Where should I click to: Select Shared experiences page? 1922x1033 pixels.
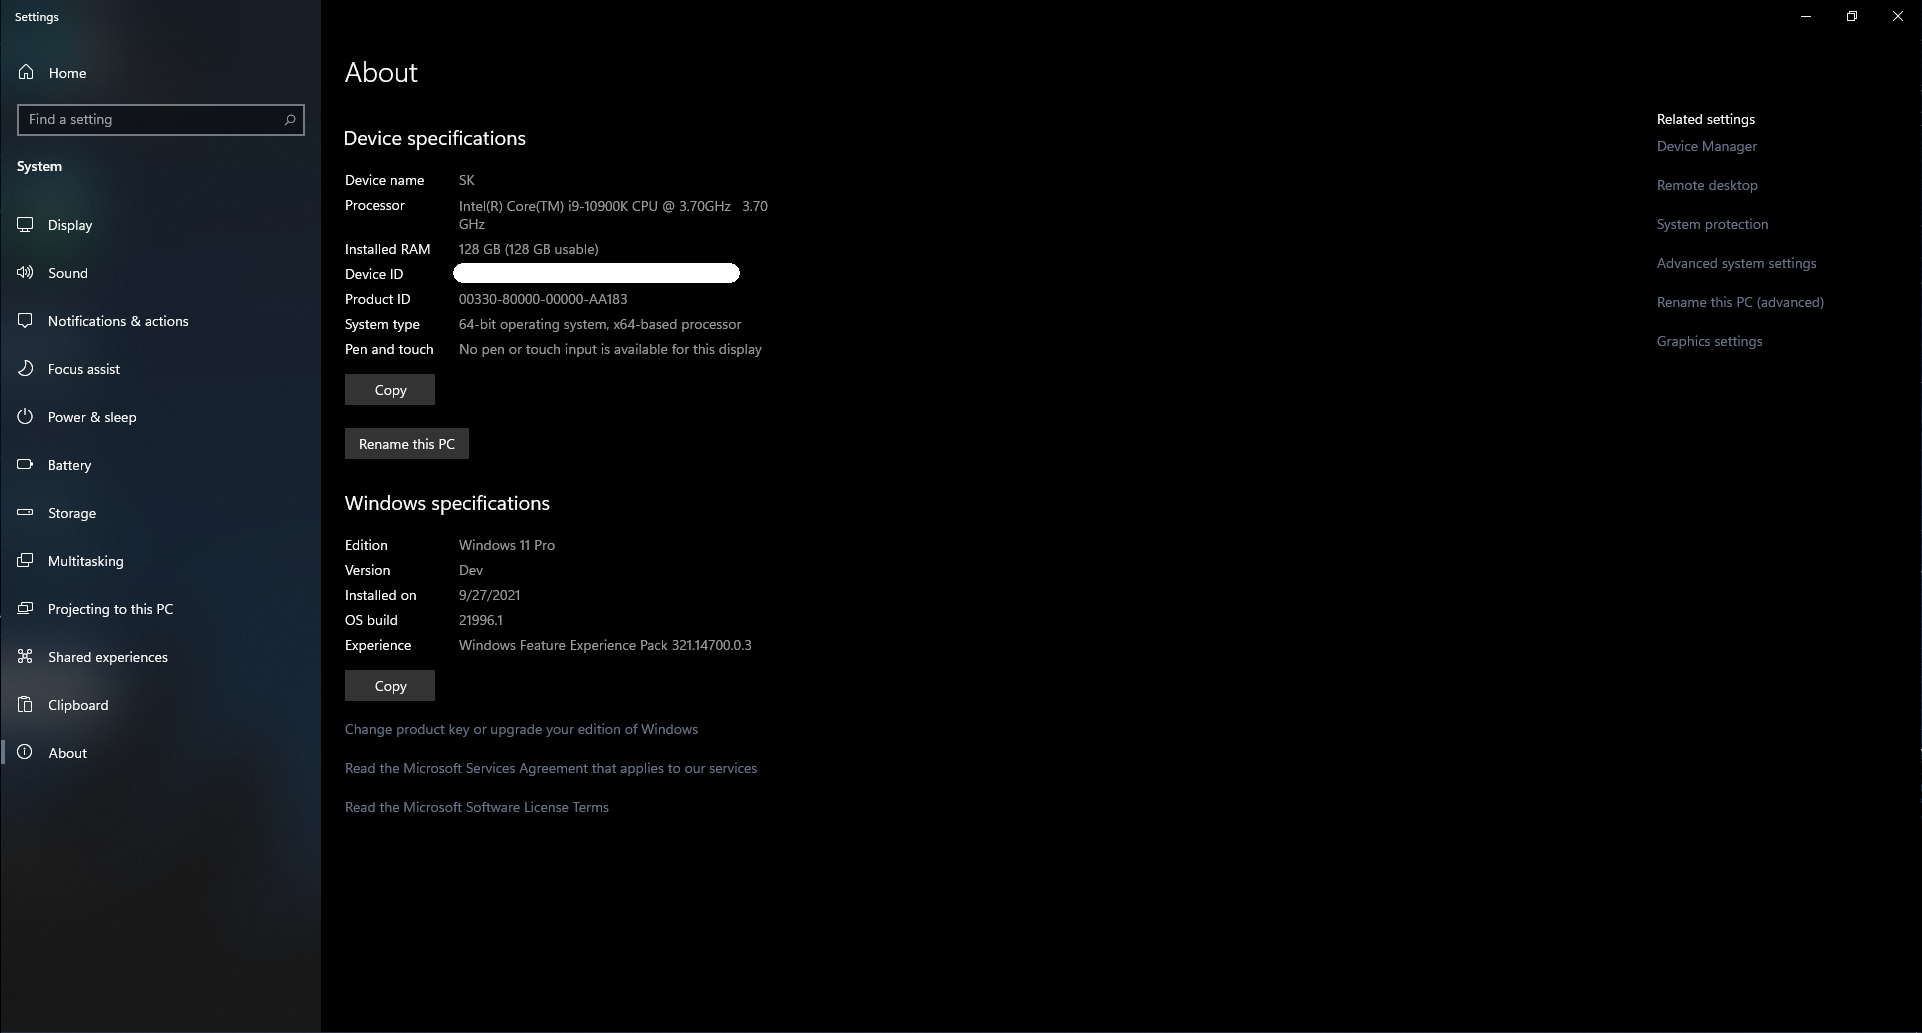coord(160,657)
